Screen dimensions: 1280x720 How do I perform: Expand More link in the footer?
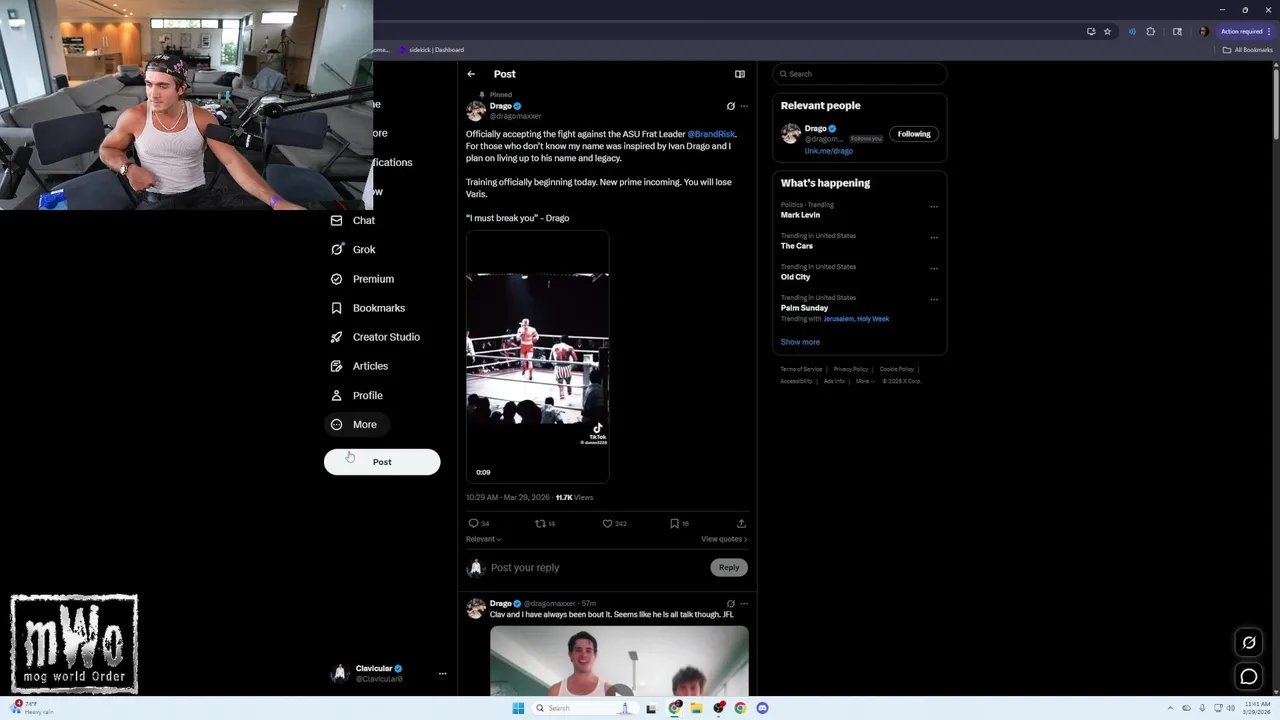pyautogui.click(x=865, y=381)
